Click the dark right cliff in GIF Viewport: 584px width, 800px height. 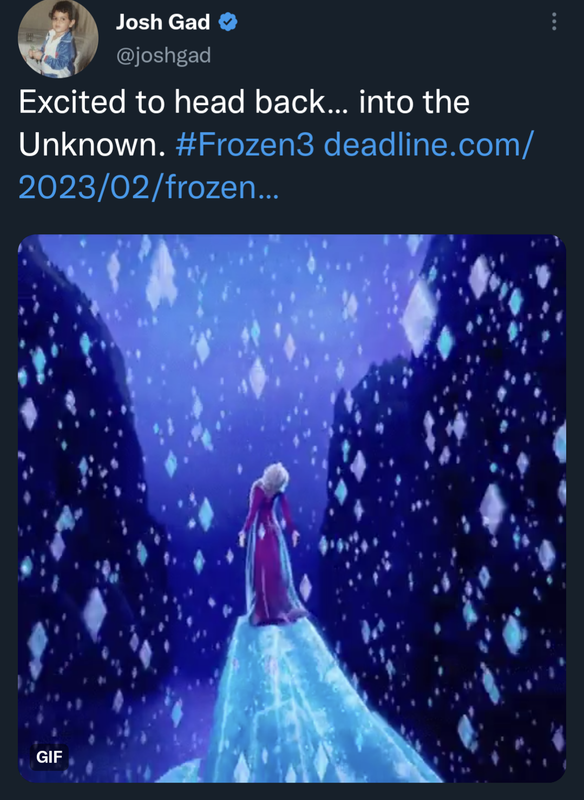coord(459,510)
